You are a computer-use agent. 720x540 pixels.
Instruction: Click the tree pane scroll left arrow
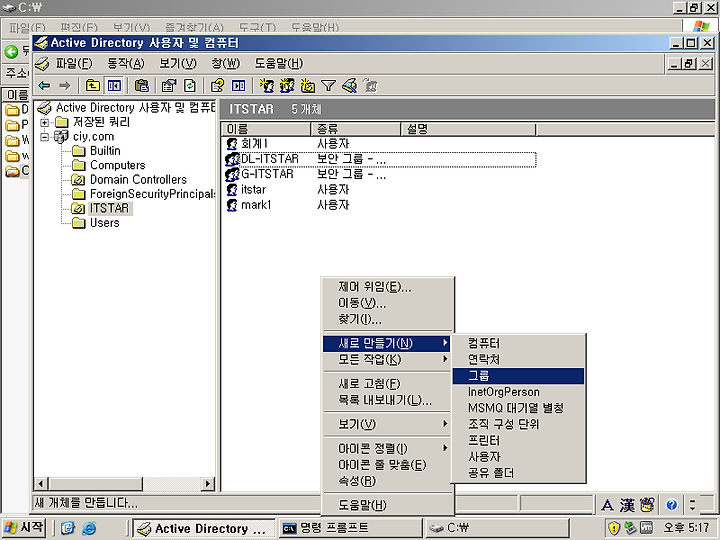41,484
